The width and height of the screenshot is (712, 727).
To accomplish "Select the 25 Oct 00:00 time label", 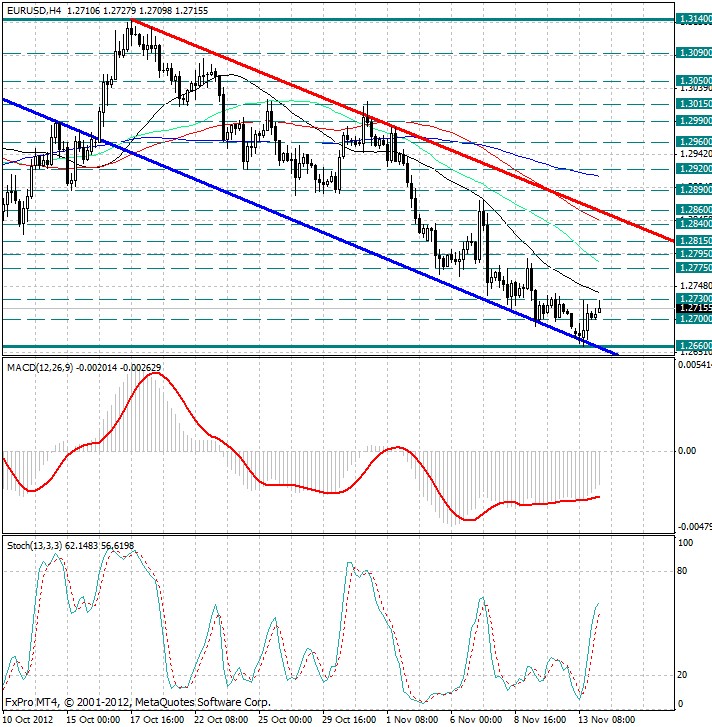I will pos(285,720).
